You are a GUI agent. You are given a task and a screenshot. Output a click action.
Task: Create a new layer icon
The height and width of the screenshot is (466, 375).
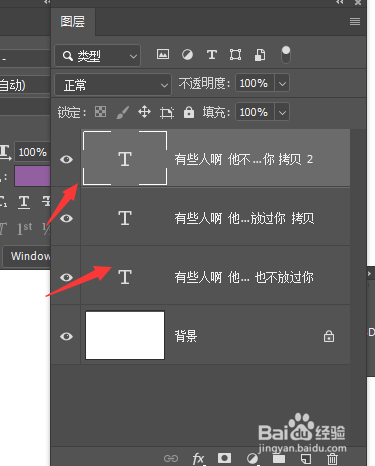306,459
